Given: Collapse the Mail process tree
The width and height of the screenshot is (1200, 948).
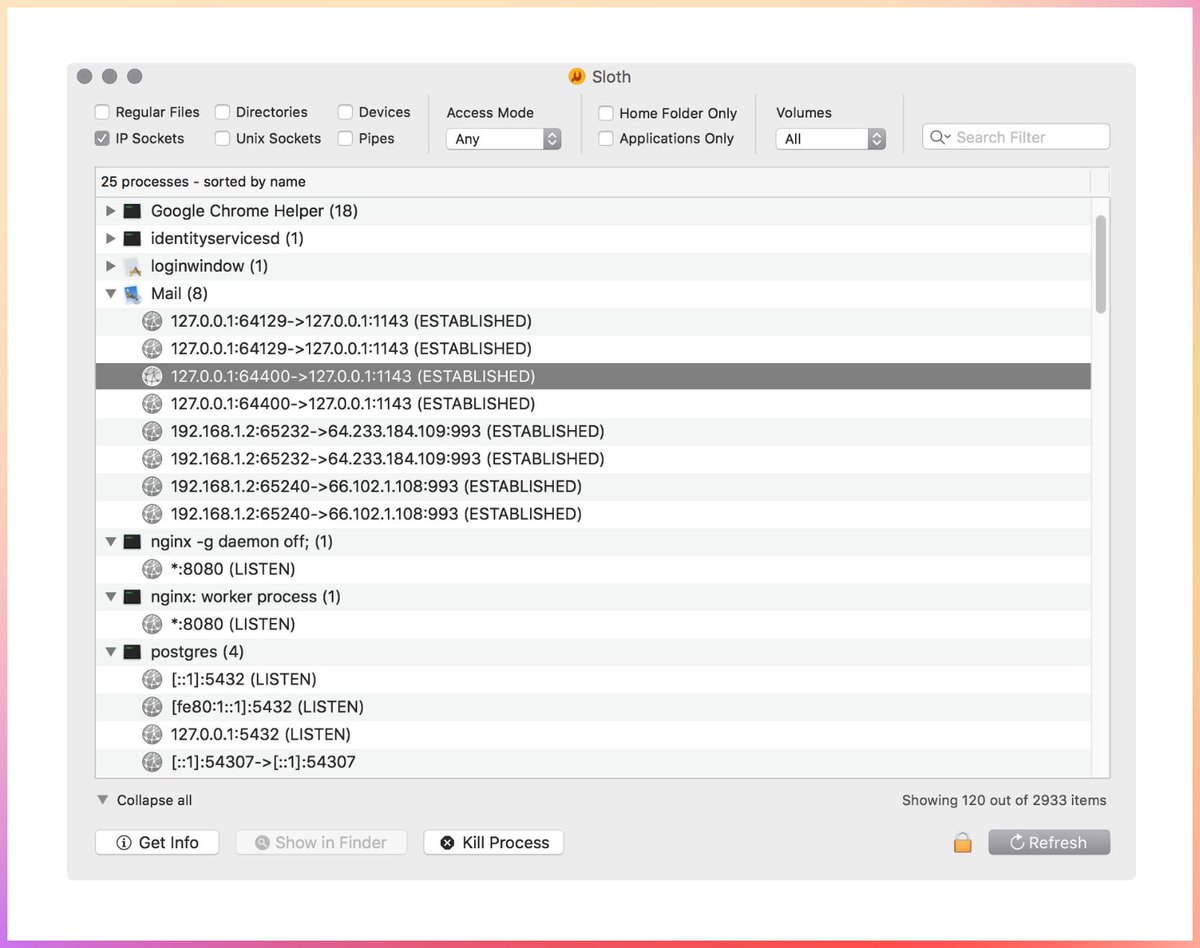Looking at the screenshot, I should 110,293.
